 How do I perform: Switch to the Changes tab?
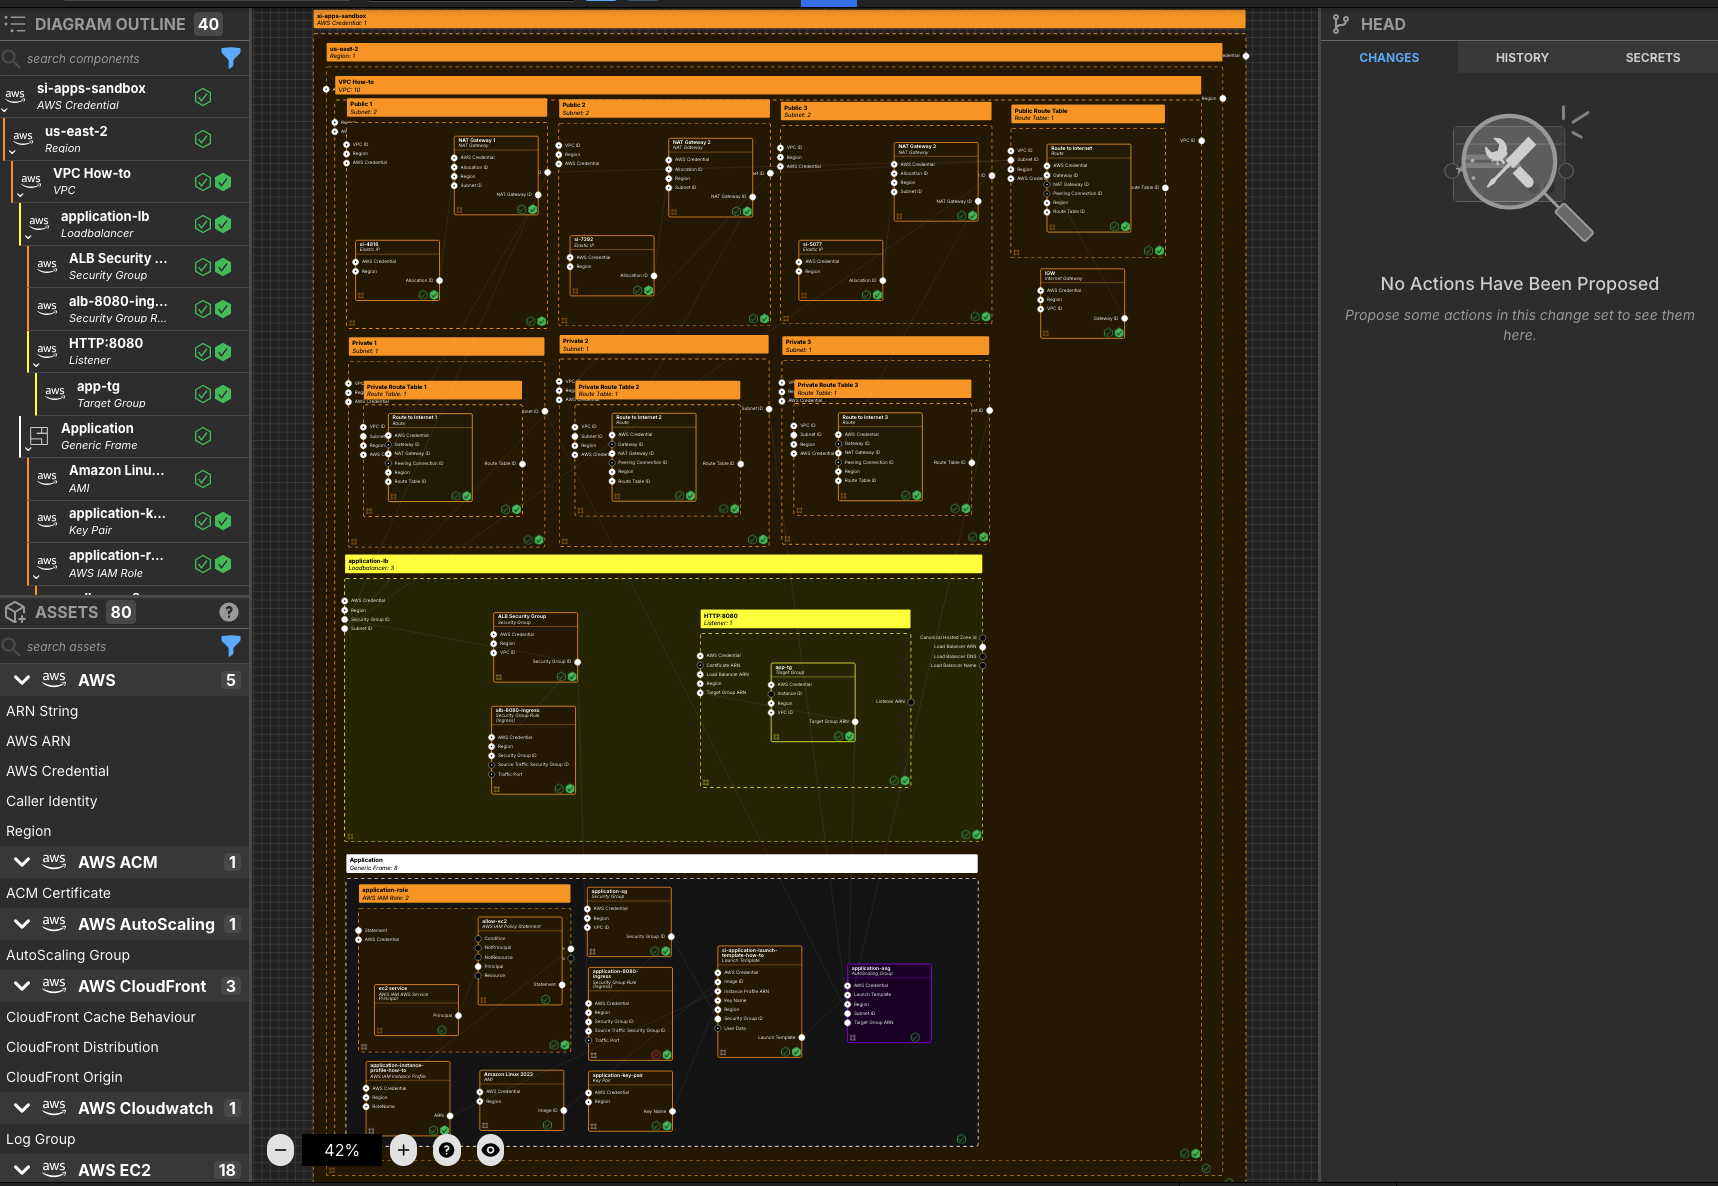tap(1389, 58)
